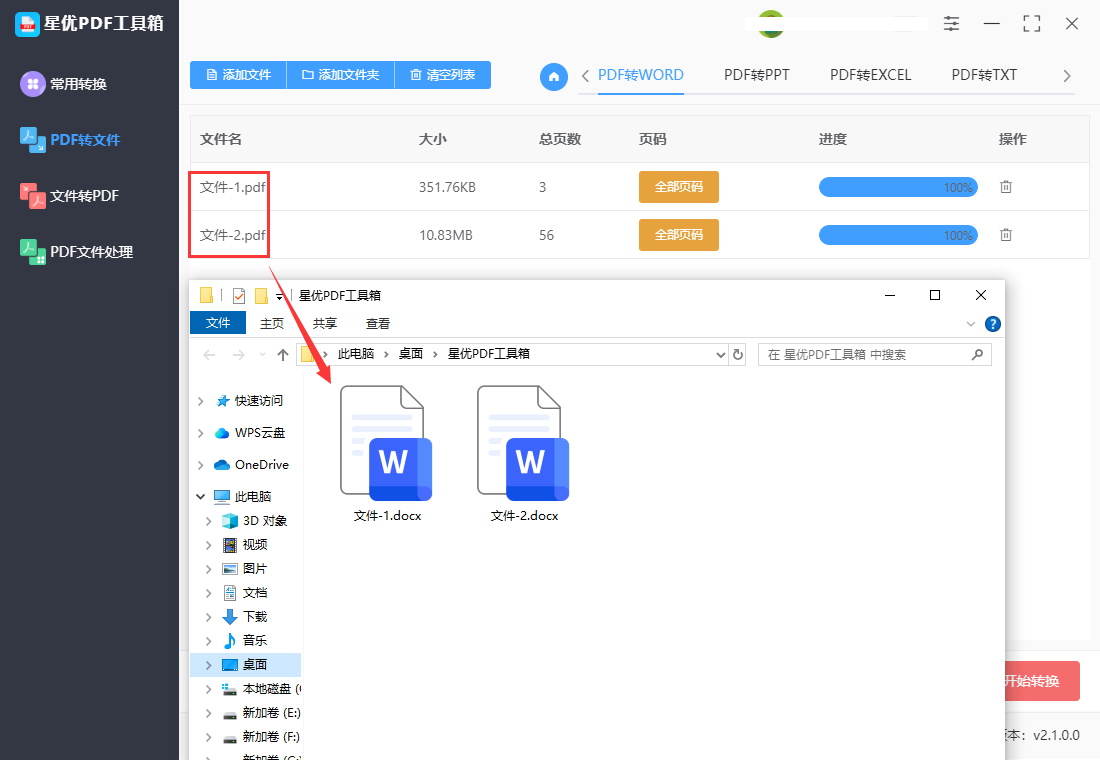The height and width of the screenshot is (760, 1100).
Task: Open 文件-2.docx Word file icon
Action: (x=523, y=443)
